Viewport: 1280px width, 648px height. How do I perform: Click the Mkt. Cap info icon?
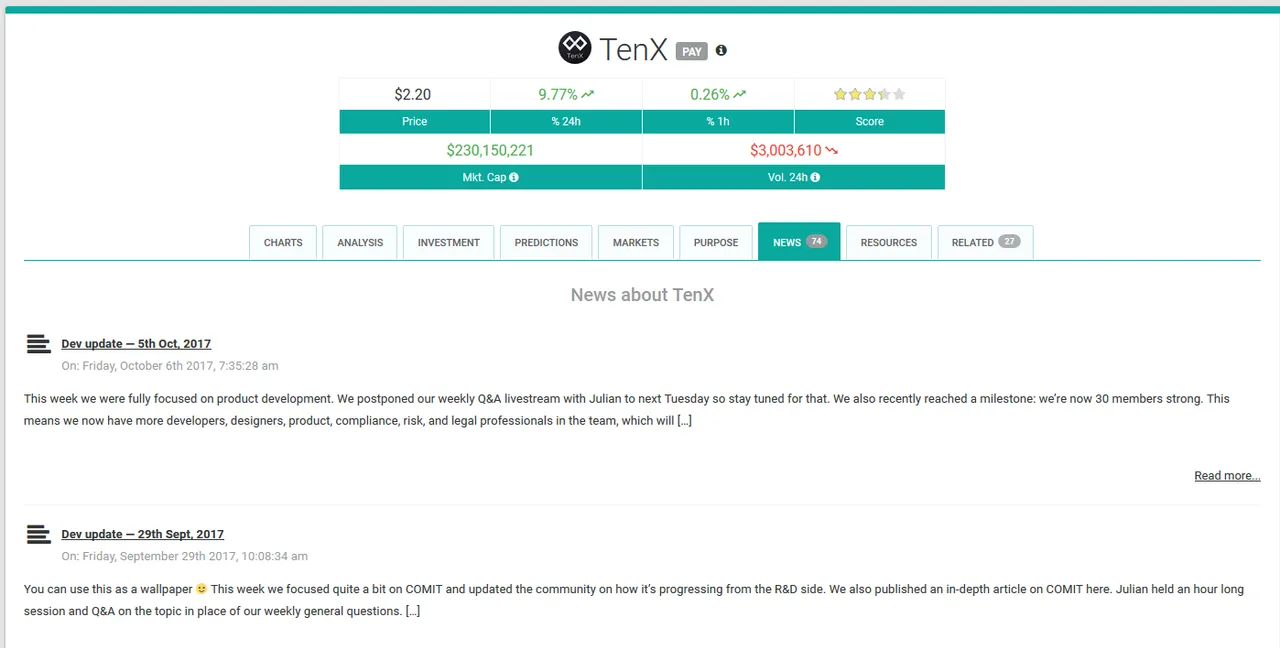pyautogui.click(x=514, y=177)
